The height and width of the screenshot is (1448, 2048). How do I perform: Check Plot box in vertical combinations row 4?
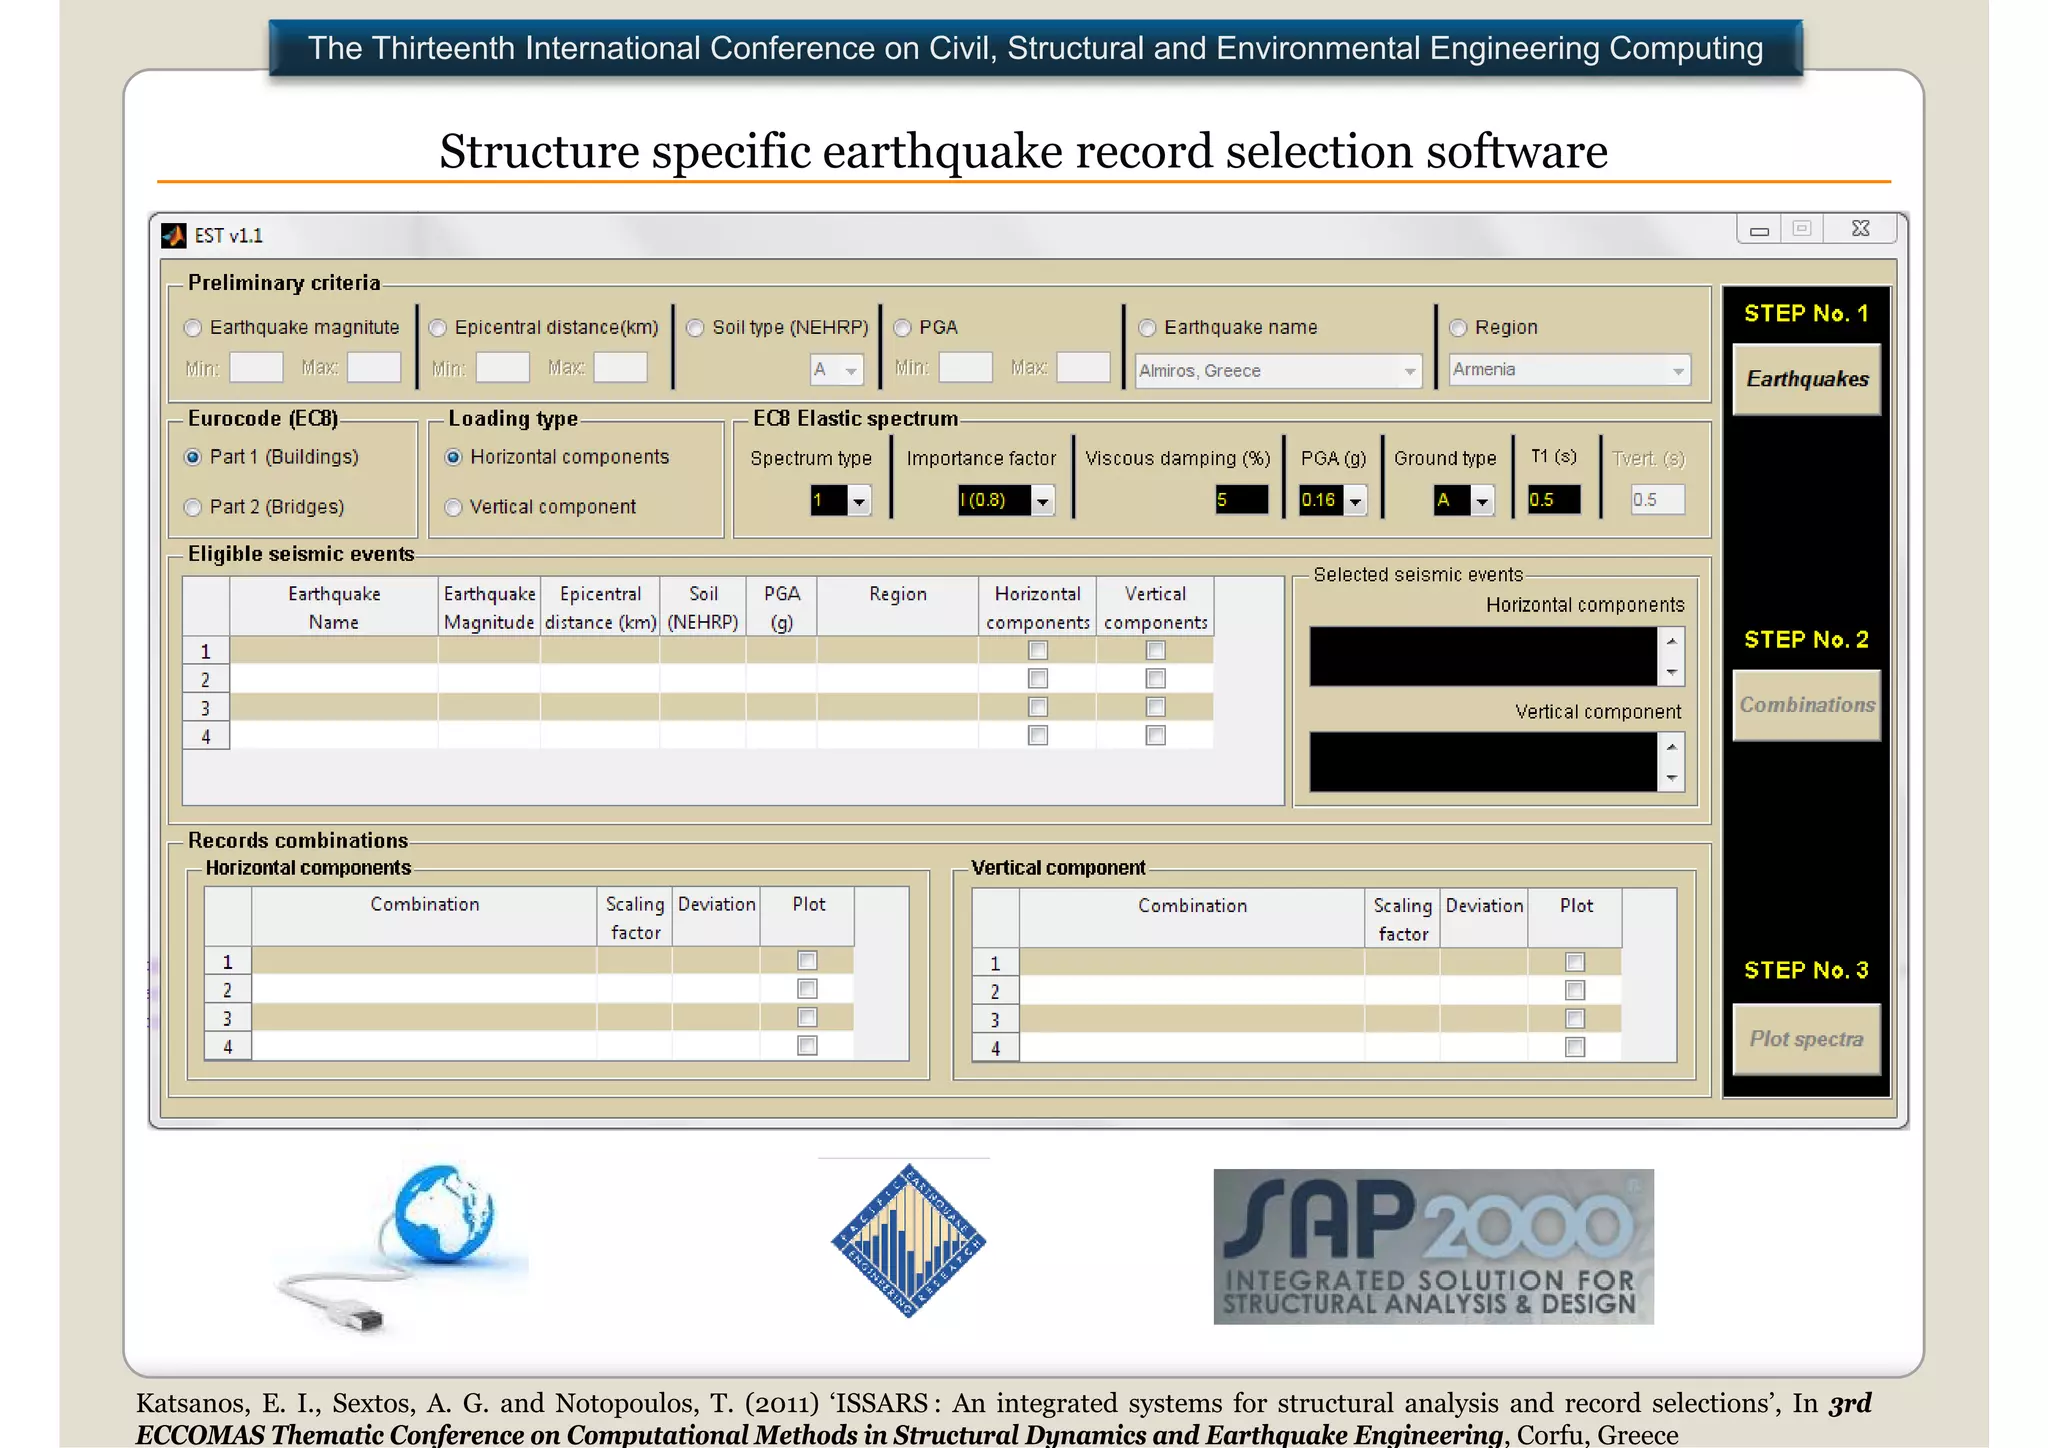pyautogui.click(x=1575, y=1047)
